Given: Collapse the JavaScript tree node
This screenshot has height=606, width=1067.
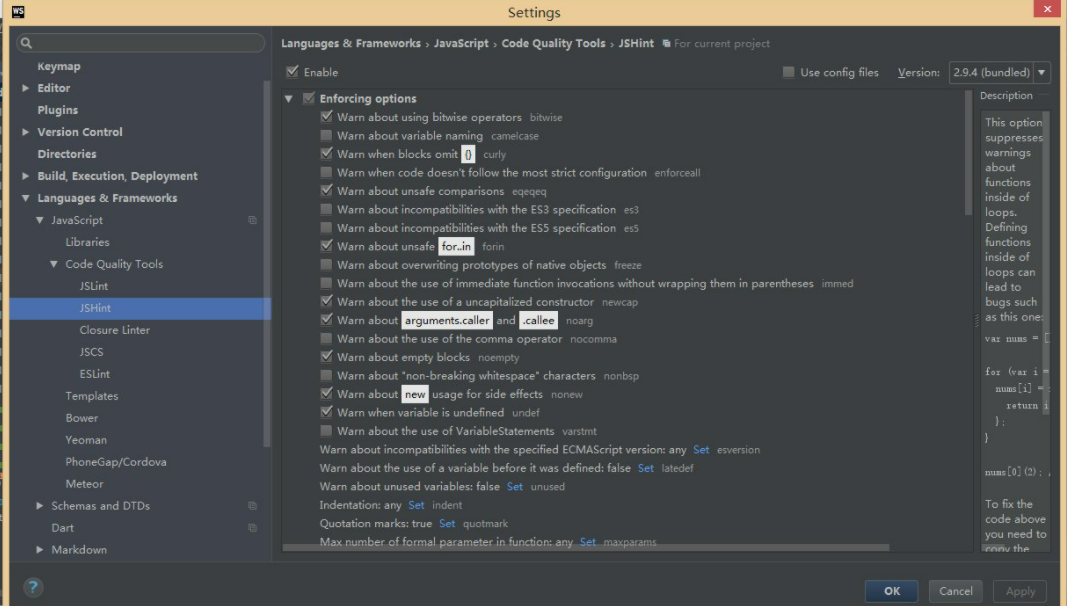Looking at the screenshot, I should tap(39, 220).
